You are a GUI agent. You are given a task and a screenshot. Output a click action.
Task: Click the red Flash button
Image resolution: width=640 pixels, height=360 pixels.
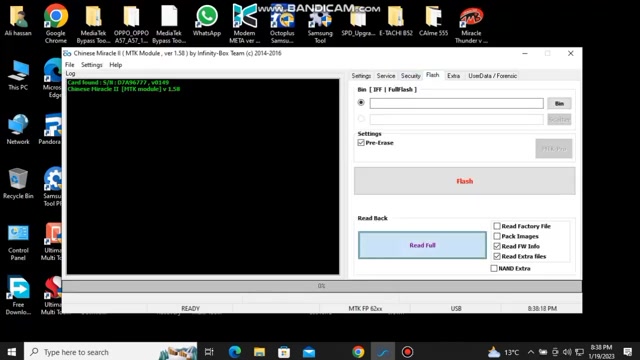464,181
